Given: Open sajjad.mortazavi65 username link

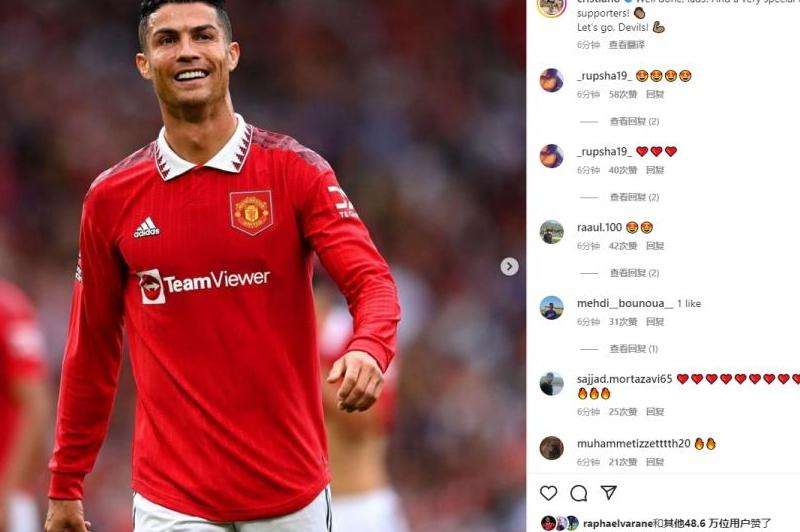Looking at the screenshot, I should click(x=624, y=379).
